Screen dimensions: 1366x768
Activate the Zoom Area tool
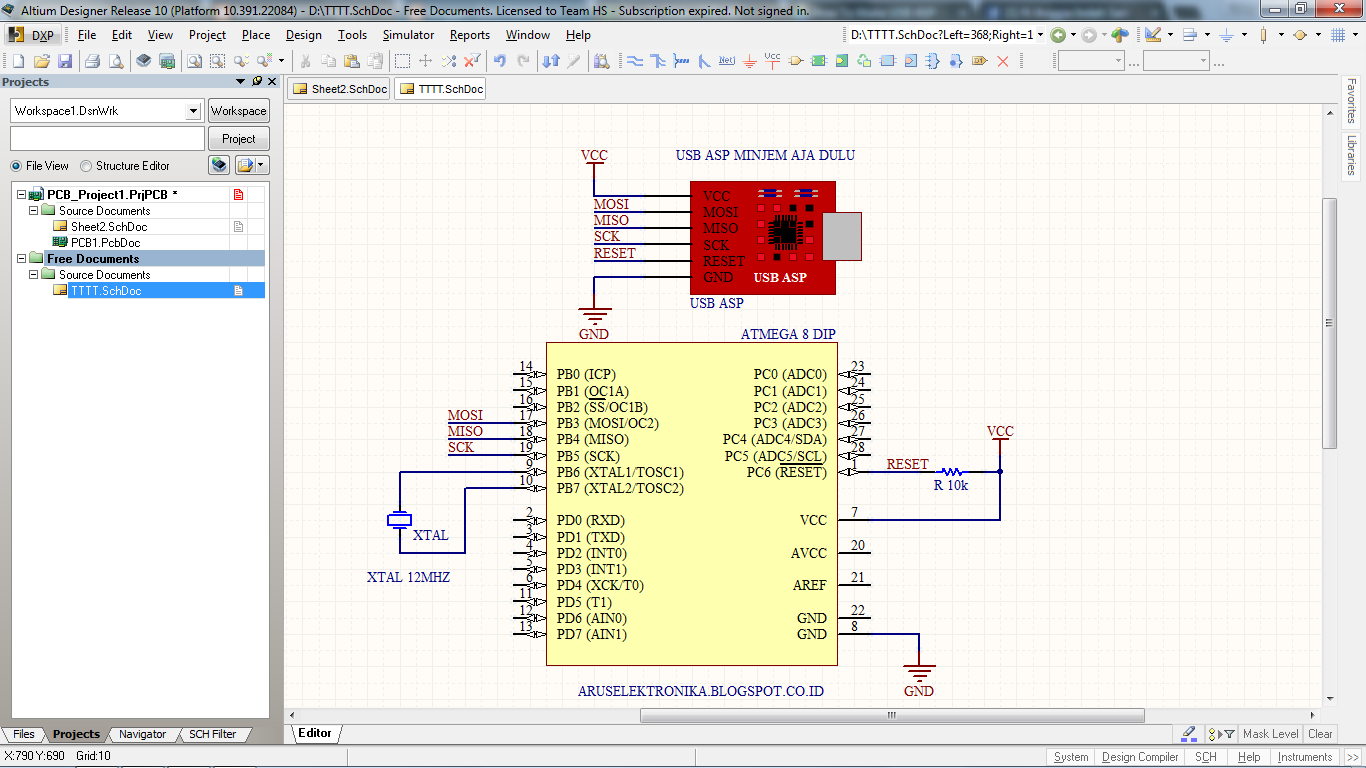pos(217,60)
